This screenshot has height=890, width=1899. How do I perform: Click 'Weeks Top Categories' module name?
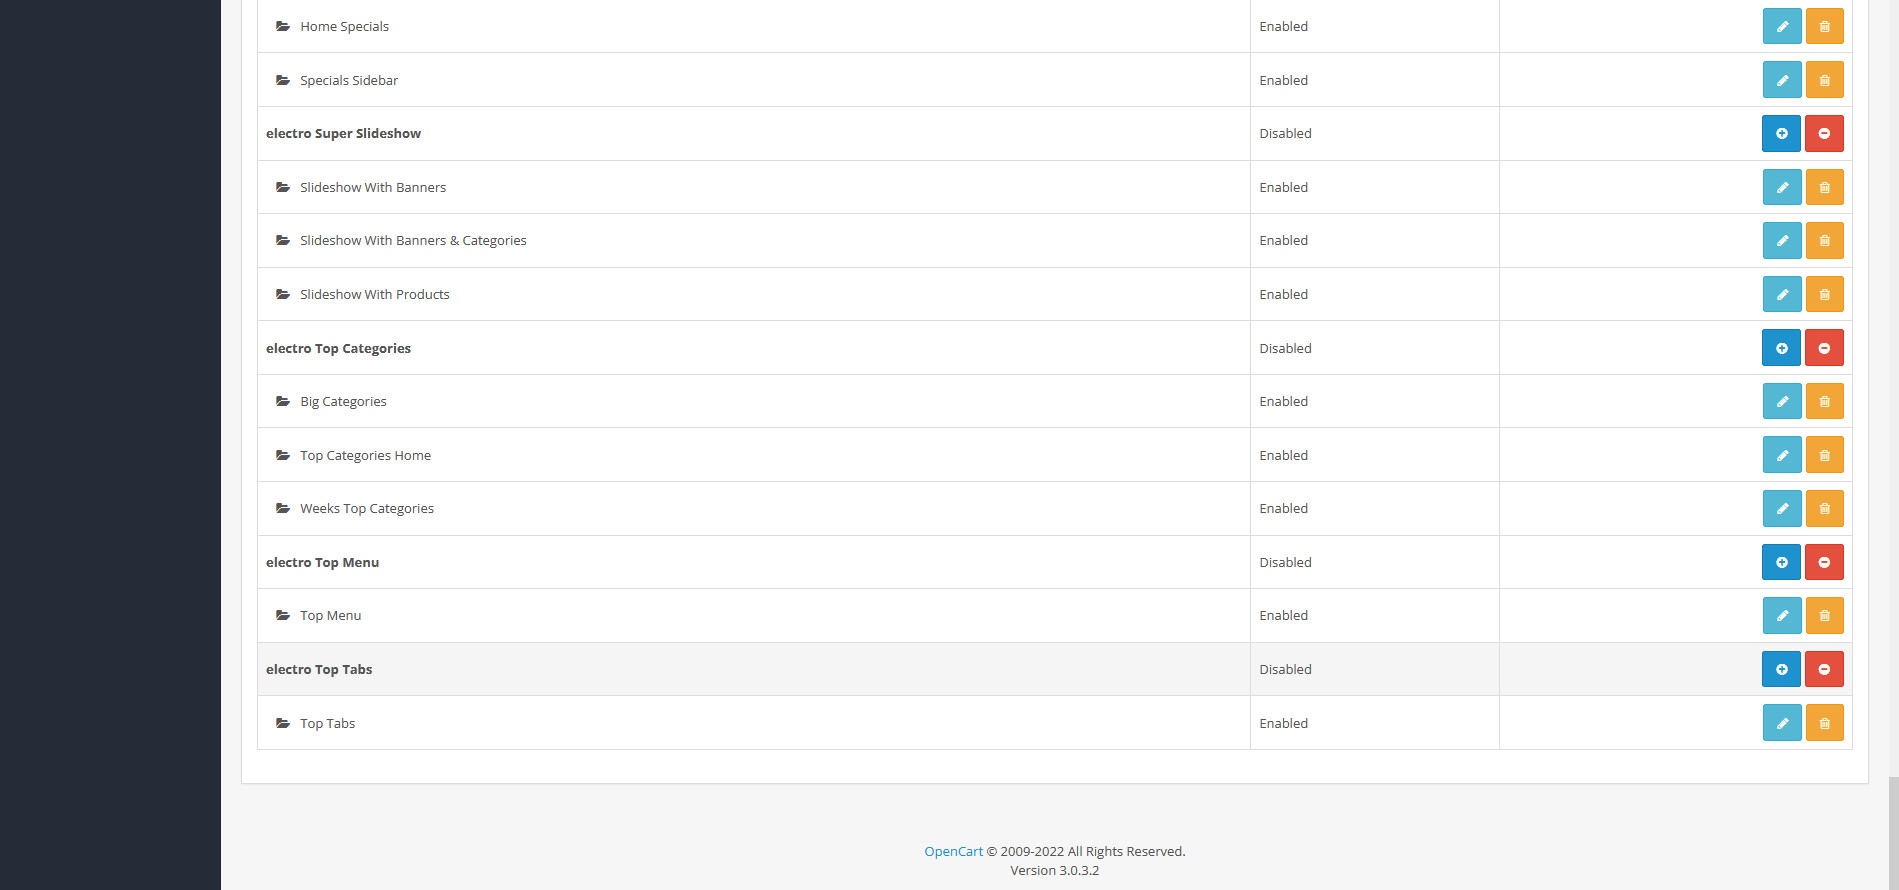367,508
